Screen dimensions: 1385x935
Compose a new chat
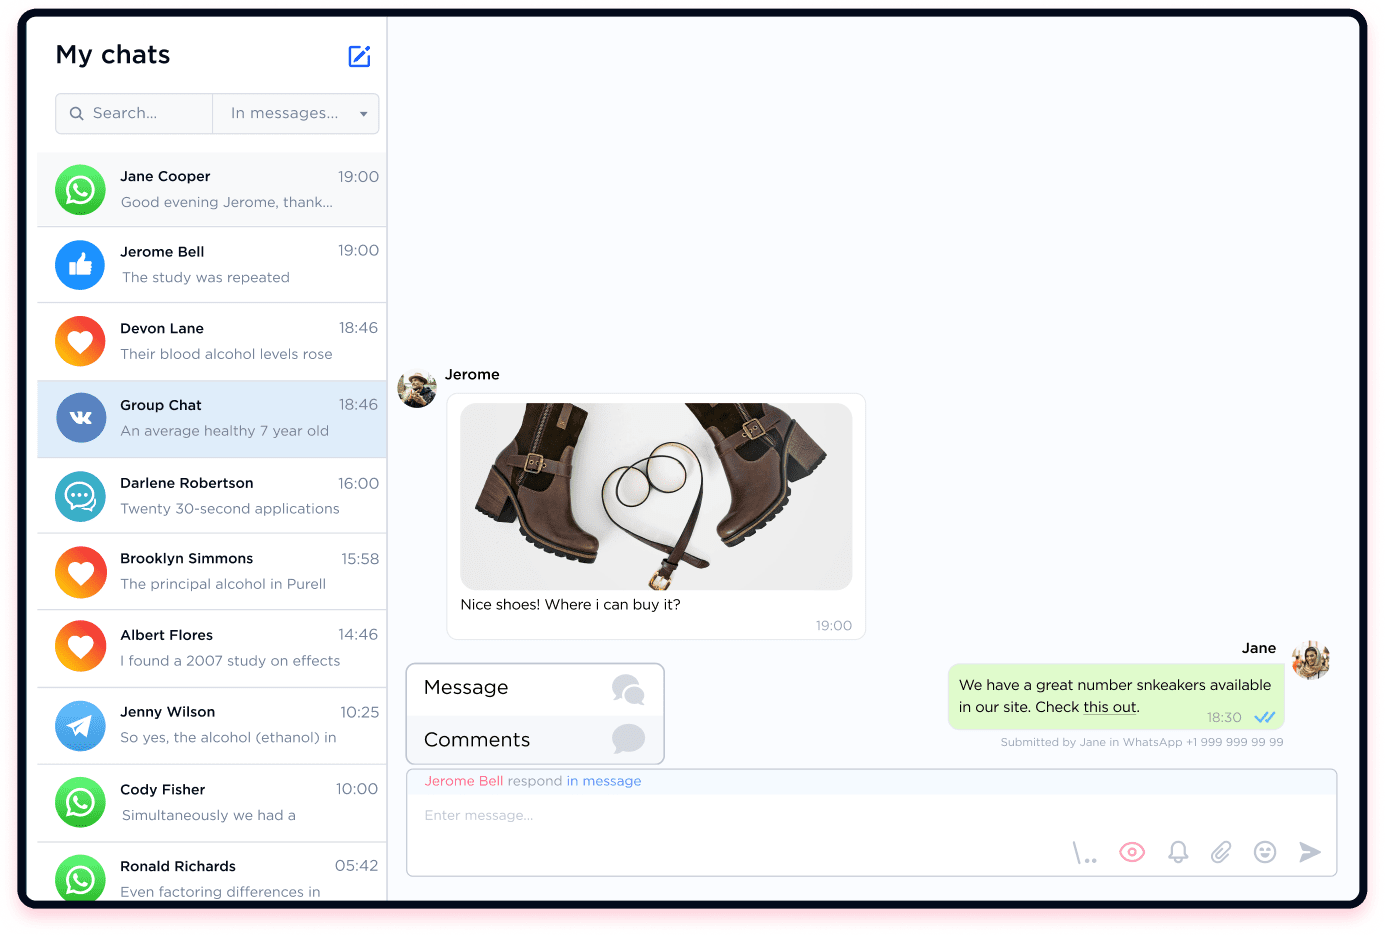click(x=359, y=57)
